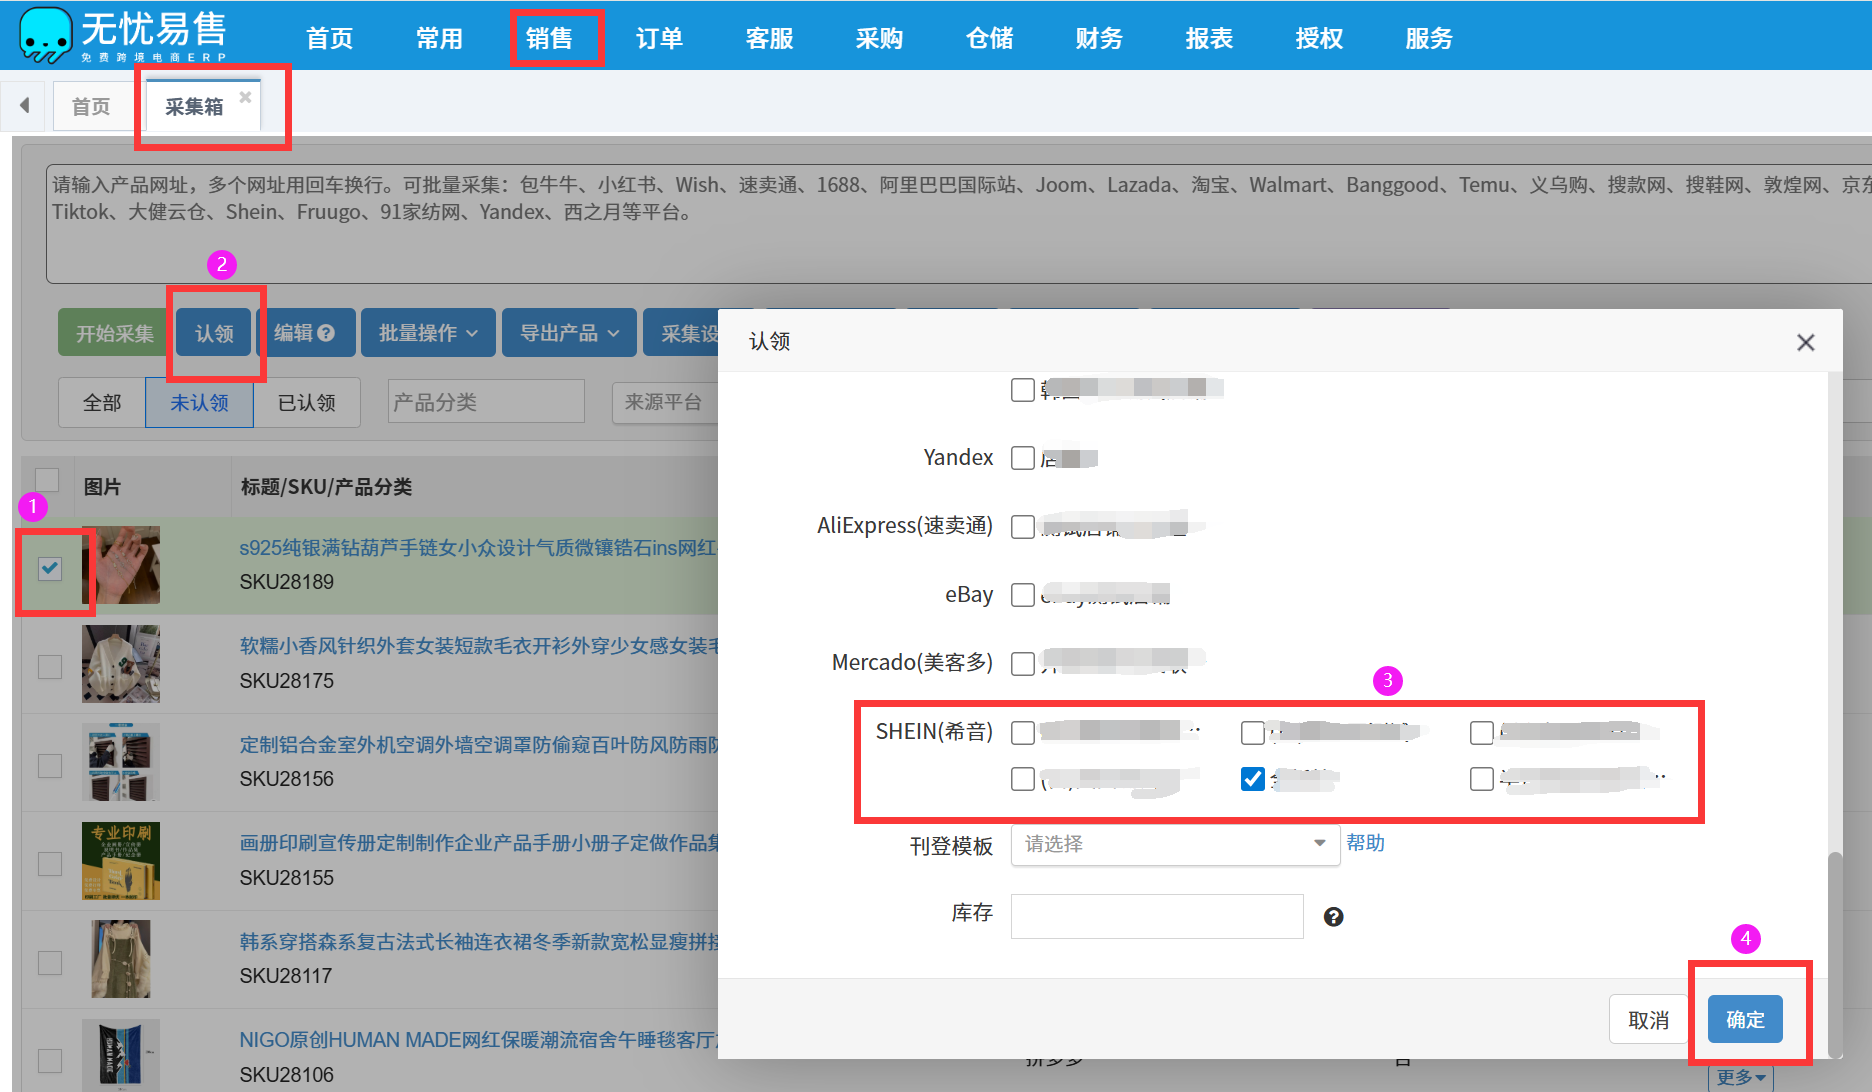This screenshot has height=1092, width=1872.
Task: Close the 认领 dialog with the X icon
Action: pos(1805,343)
